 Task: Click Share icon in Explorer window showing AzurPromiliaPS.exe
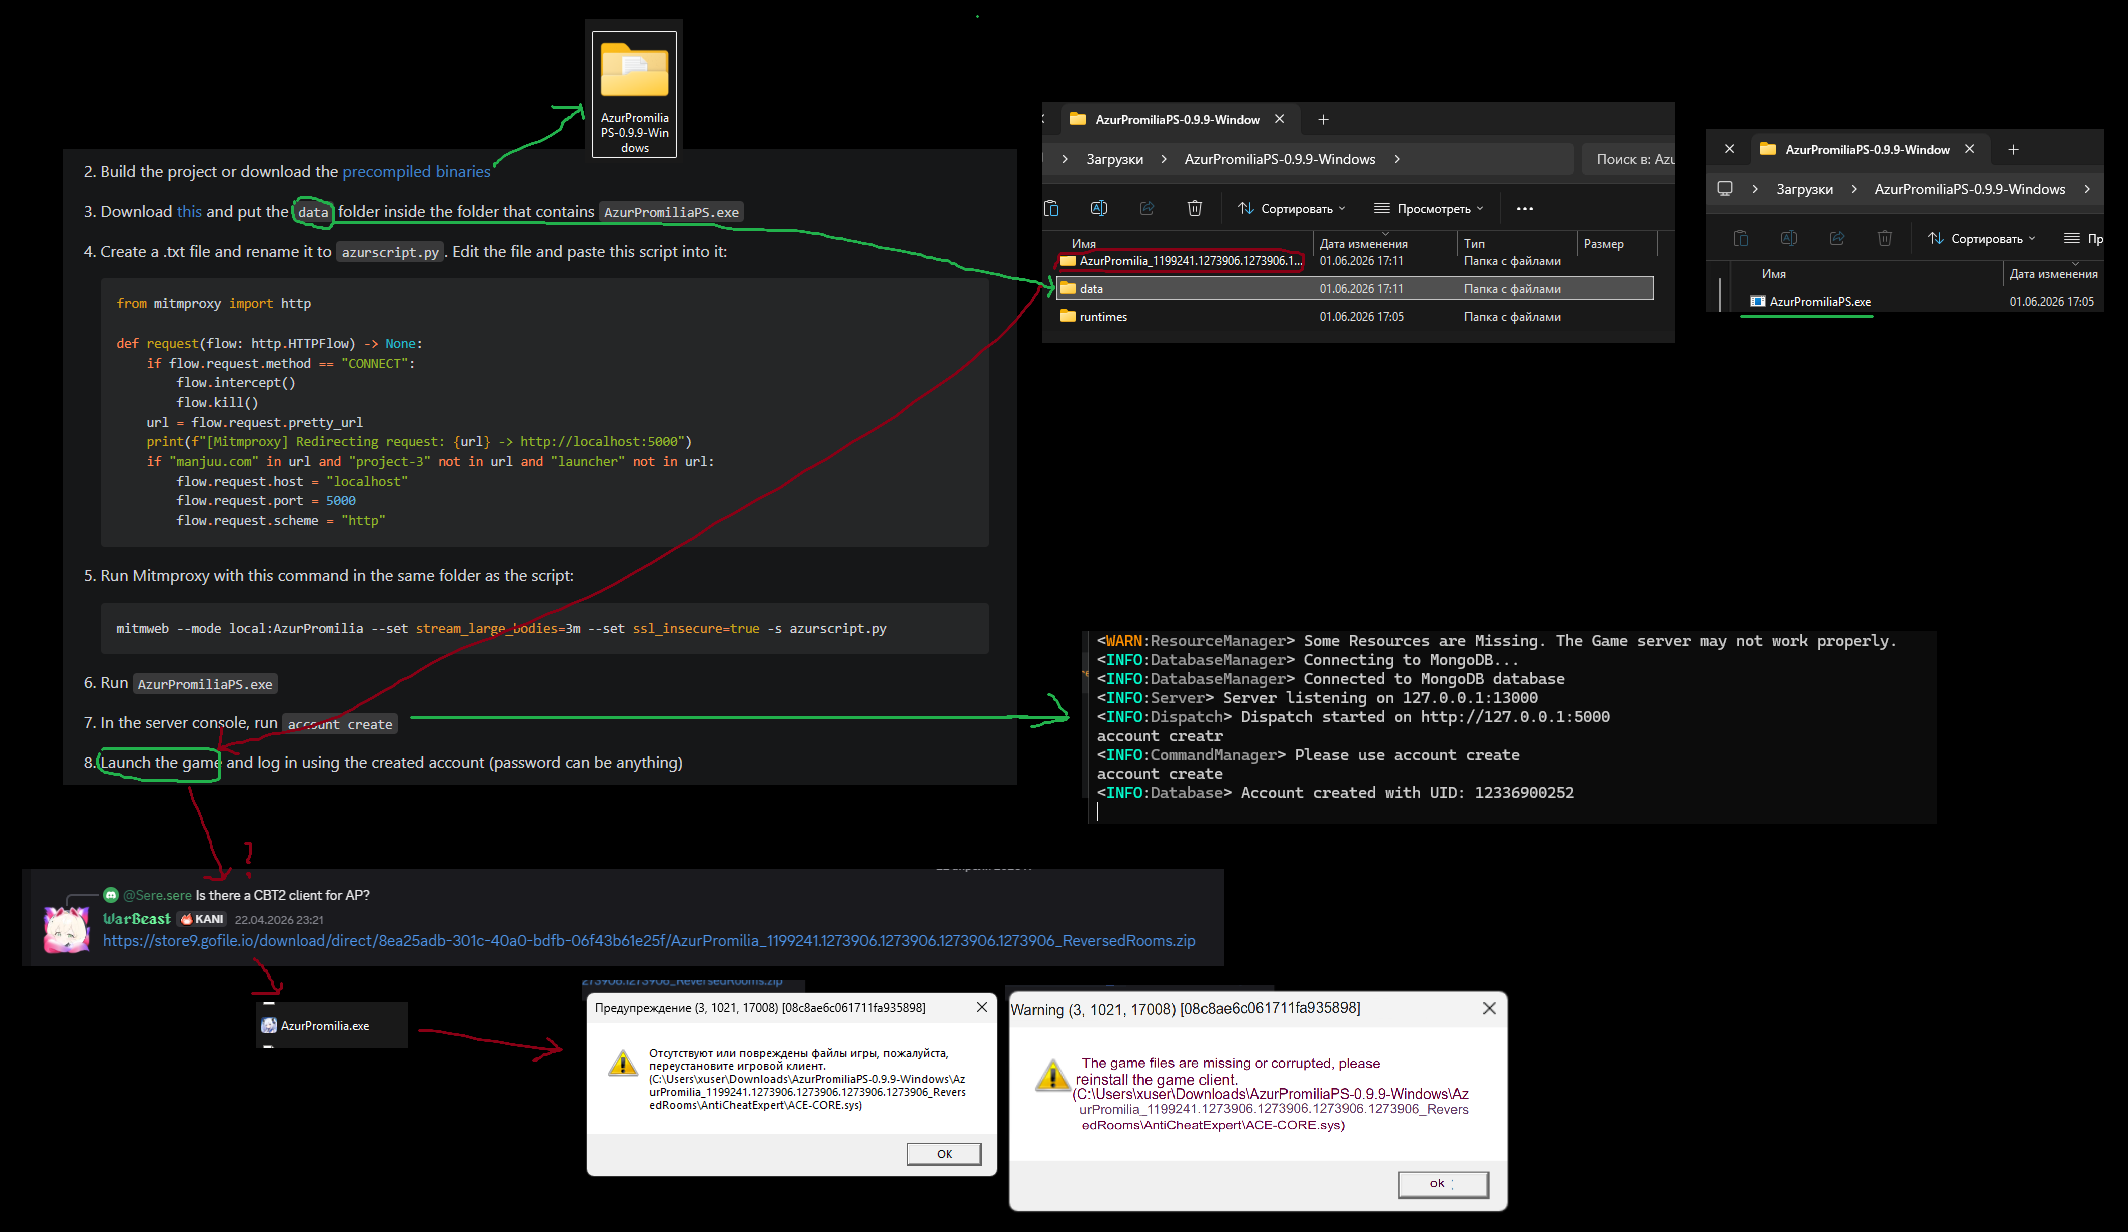pyautogui.click(x=1837, y=238)
